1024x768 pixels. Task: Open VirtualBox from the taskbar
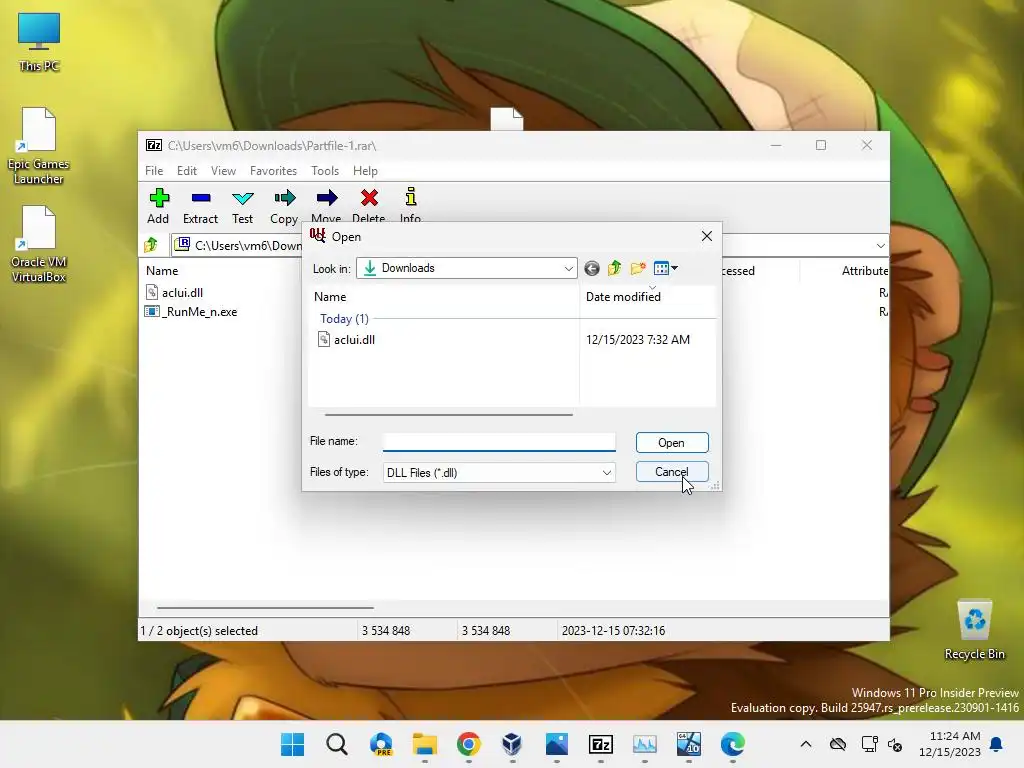[x=512, y=744]
